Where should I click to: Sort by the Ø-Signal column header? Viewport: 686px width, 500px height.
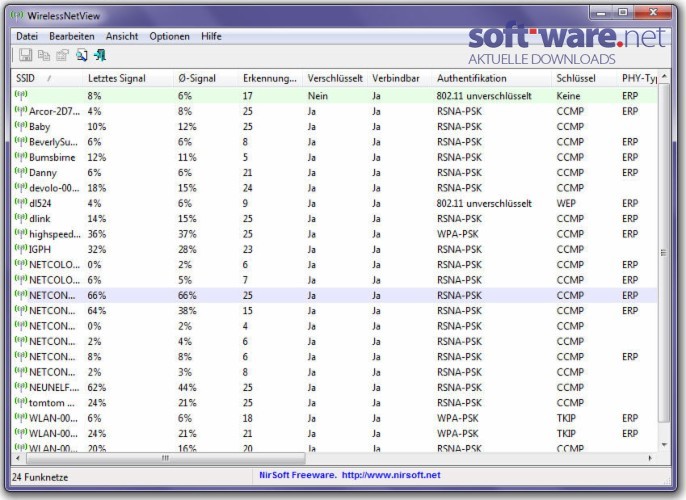coord(206,78)
